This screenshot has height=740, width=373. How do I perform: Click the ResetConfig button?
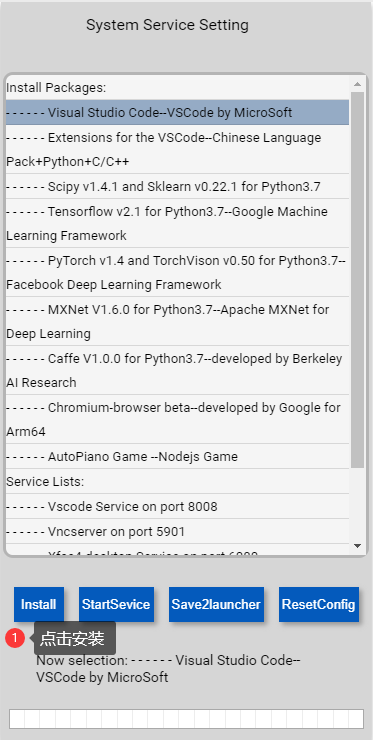(x=319, y=604)
